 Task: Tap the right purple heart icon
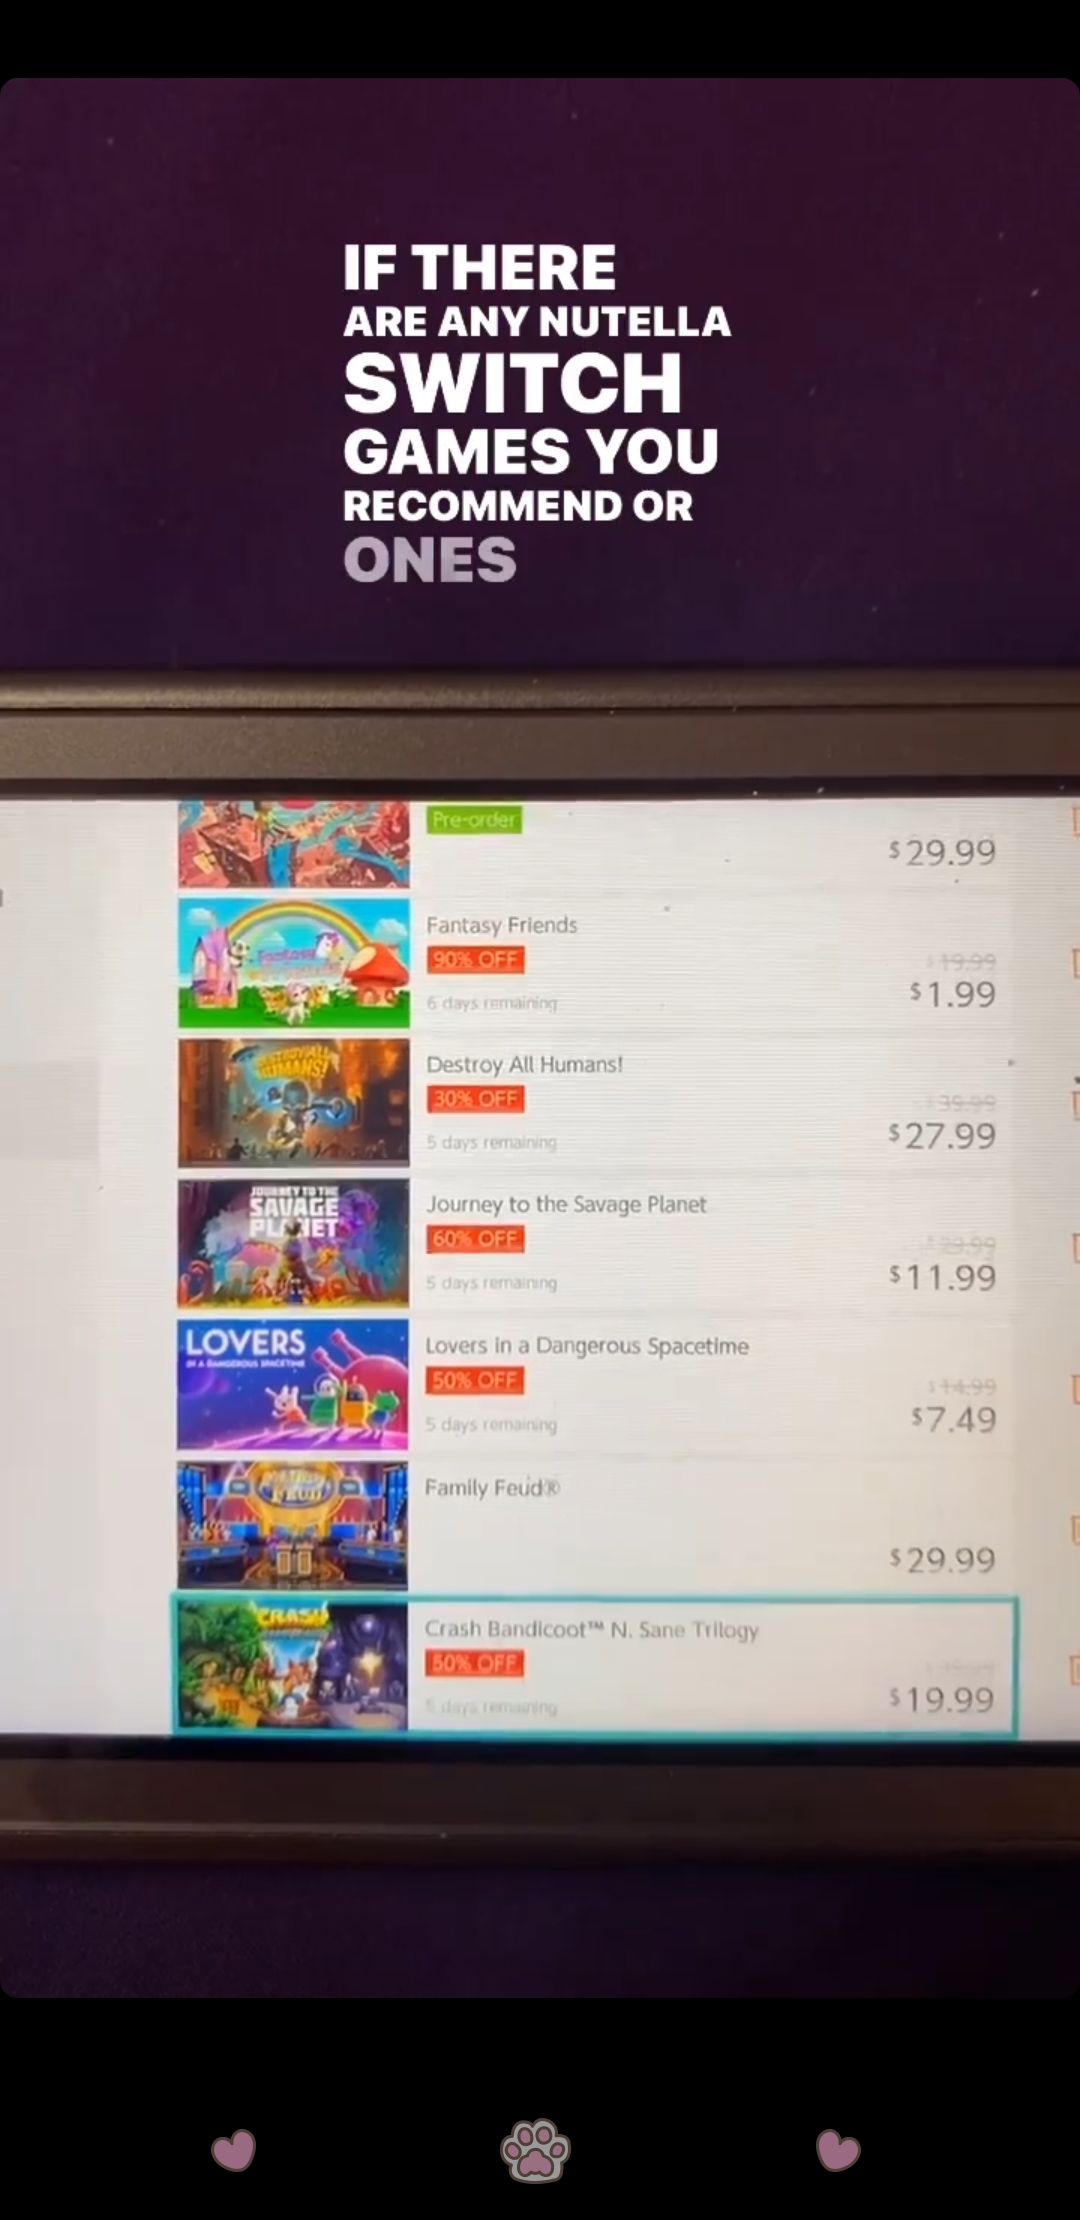pyautogui.click(x=838, y=2150)
